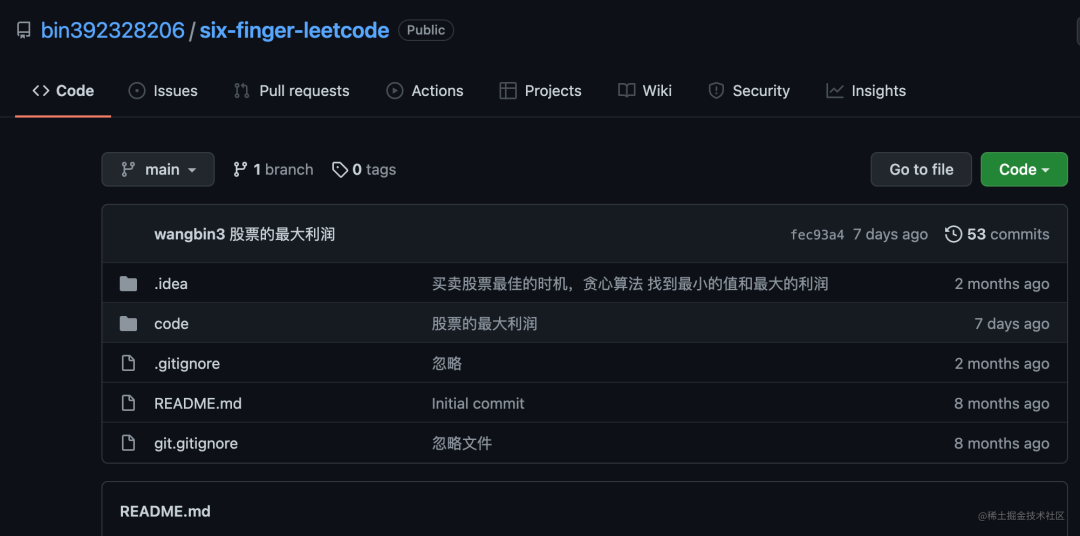This screenshot has width=1080, height=536.
Task: Switch to the Wiki tab
Action: (645, 91)
